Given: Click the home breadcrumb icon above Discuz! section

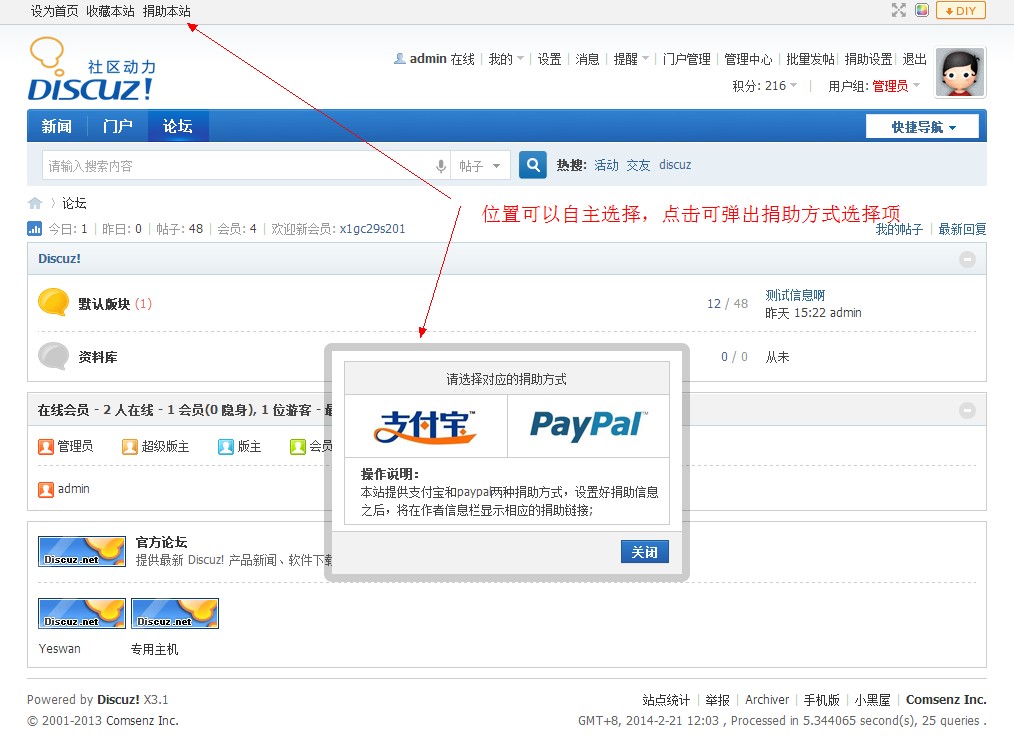Looking at the screenshot, I should pos(35,201).
